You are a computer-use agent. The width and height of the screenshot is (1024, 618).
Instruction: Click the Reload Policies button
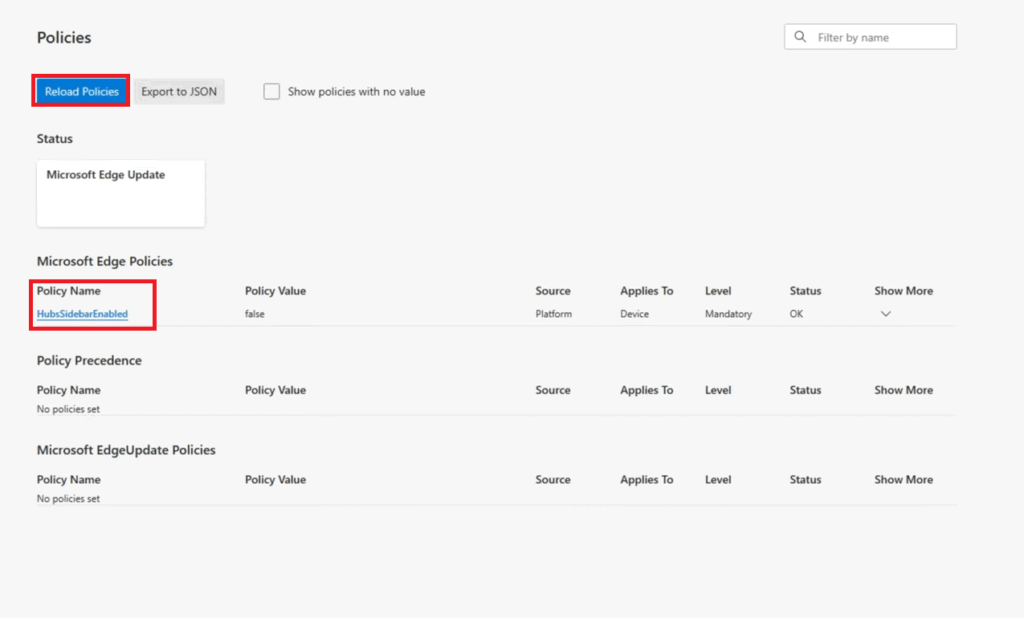pyautogui.click(x=81, y=91)
